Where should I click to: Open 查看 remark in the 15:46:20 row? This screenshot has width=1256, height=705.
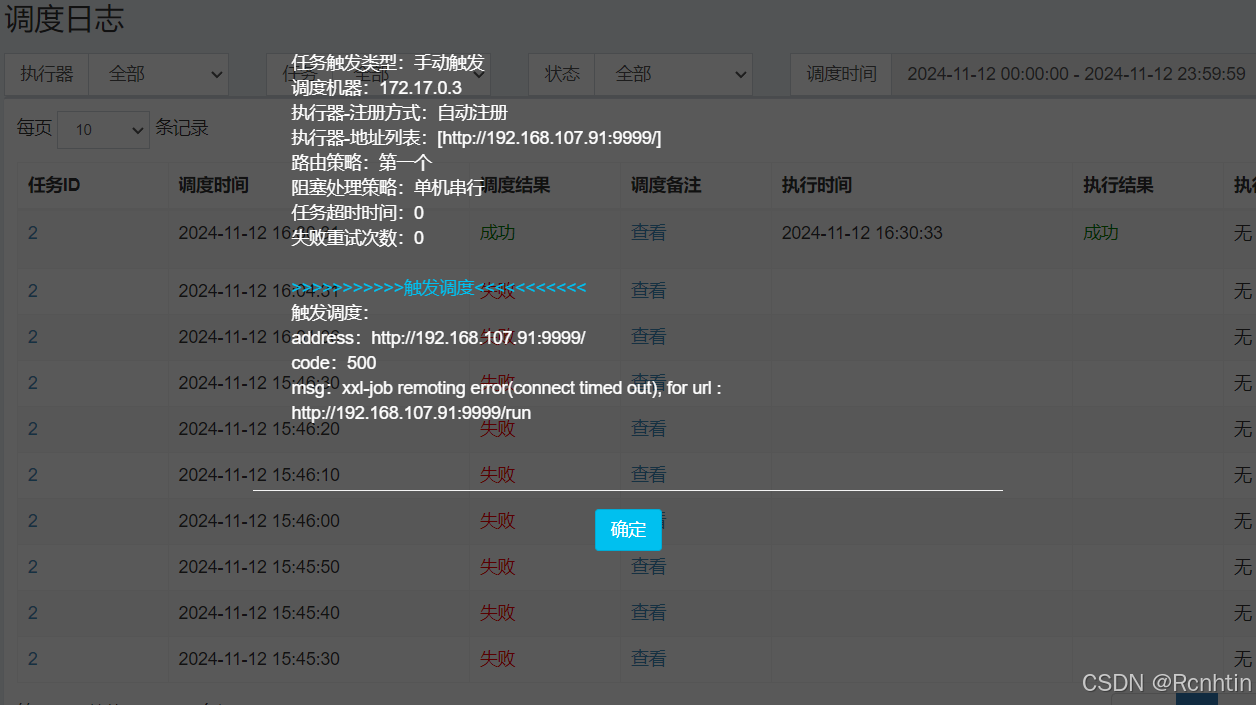(648, 428)
